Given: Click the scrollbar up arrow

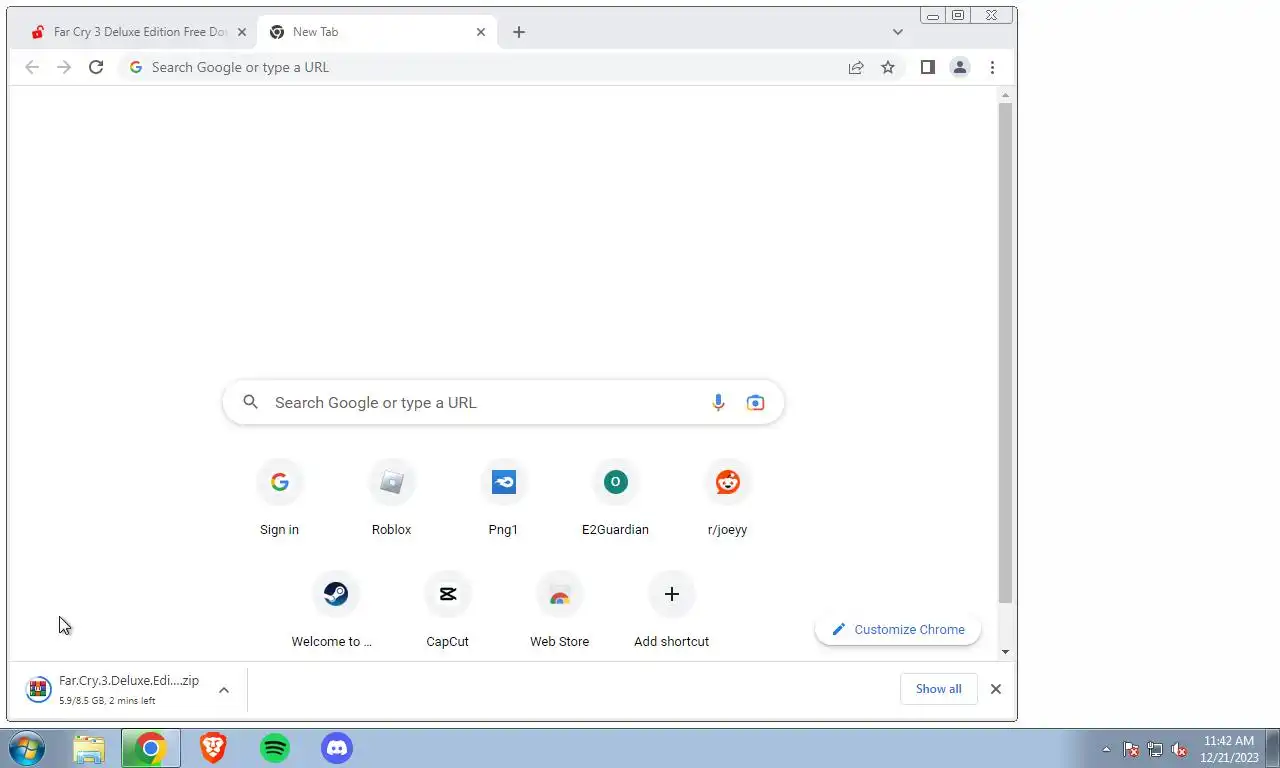Looking at the screenshot, I should click(1005, 95).
